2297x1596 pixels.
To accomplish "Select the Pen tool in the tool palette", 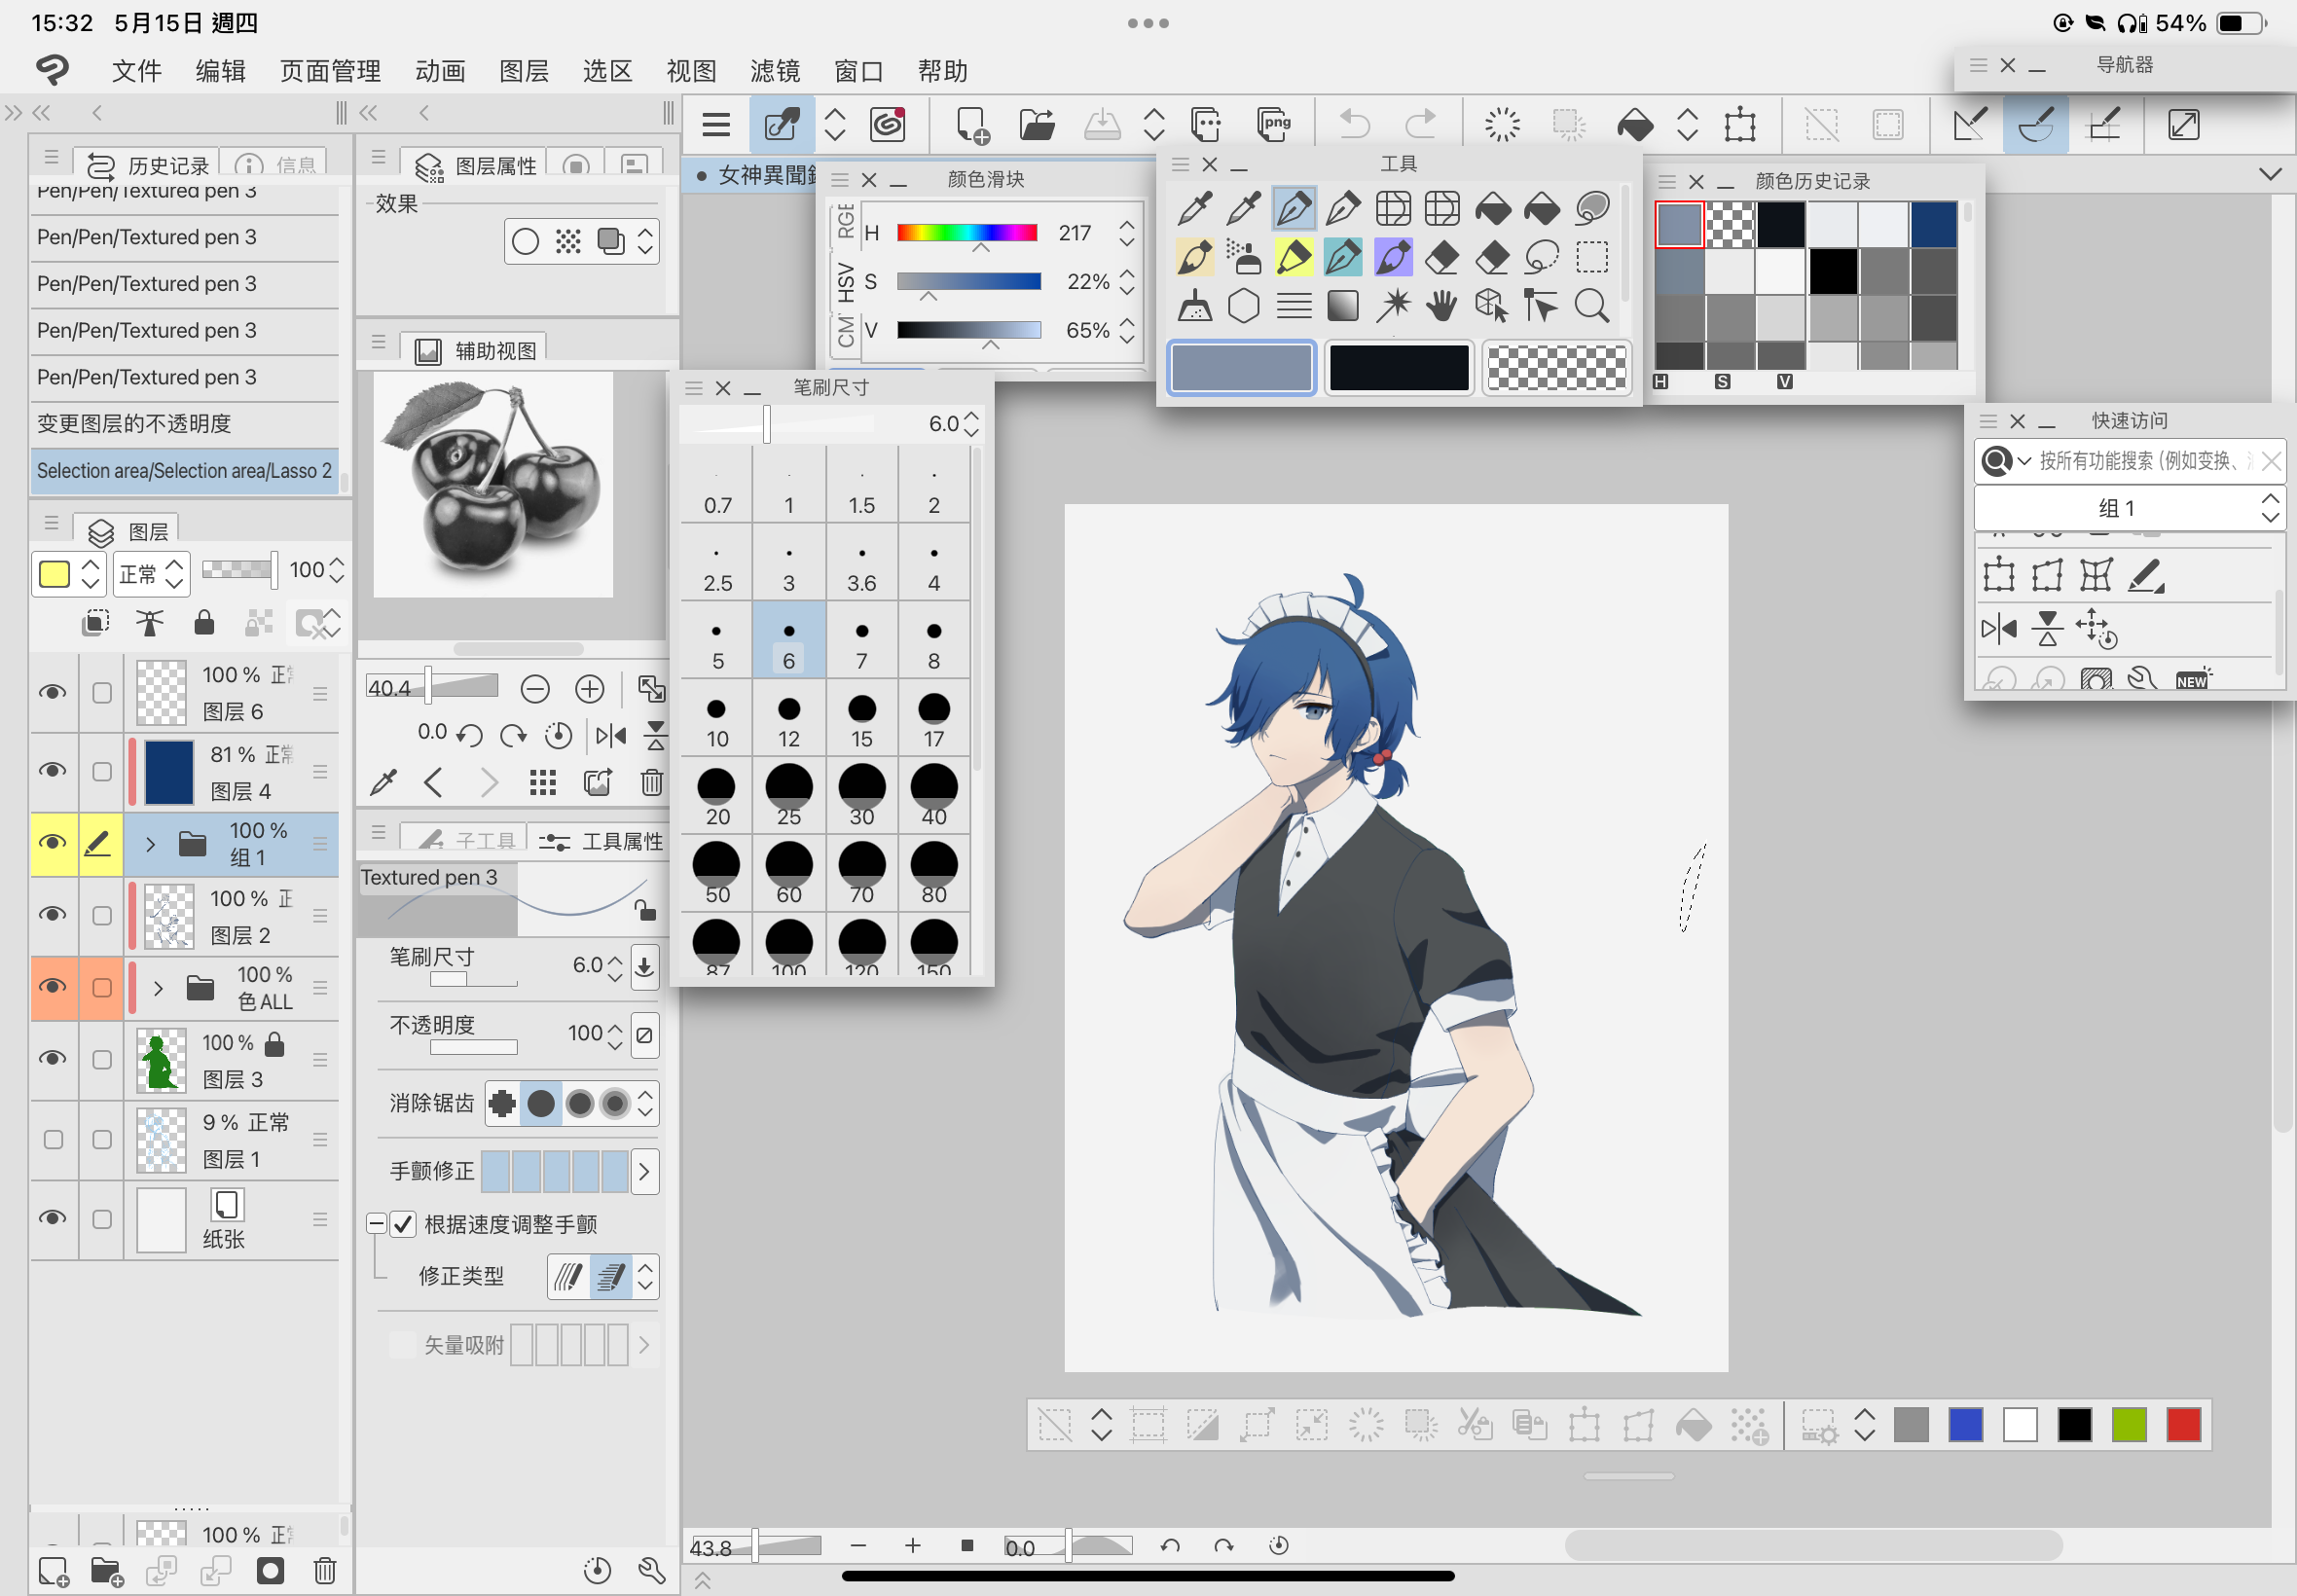I will pyautogui.click(x=1293, y=209).
